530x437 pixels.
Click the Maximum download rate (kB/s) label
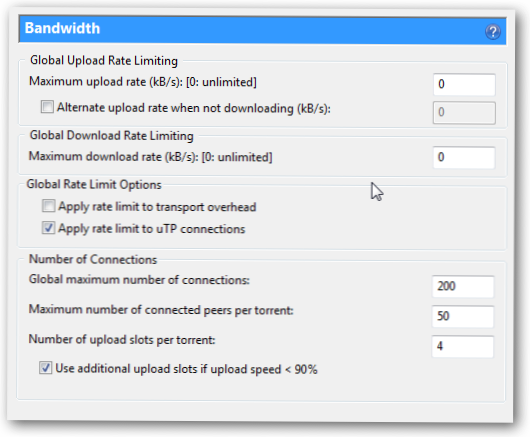point(150,157)
